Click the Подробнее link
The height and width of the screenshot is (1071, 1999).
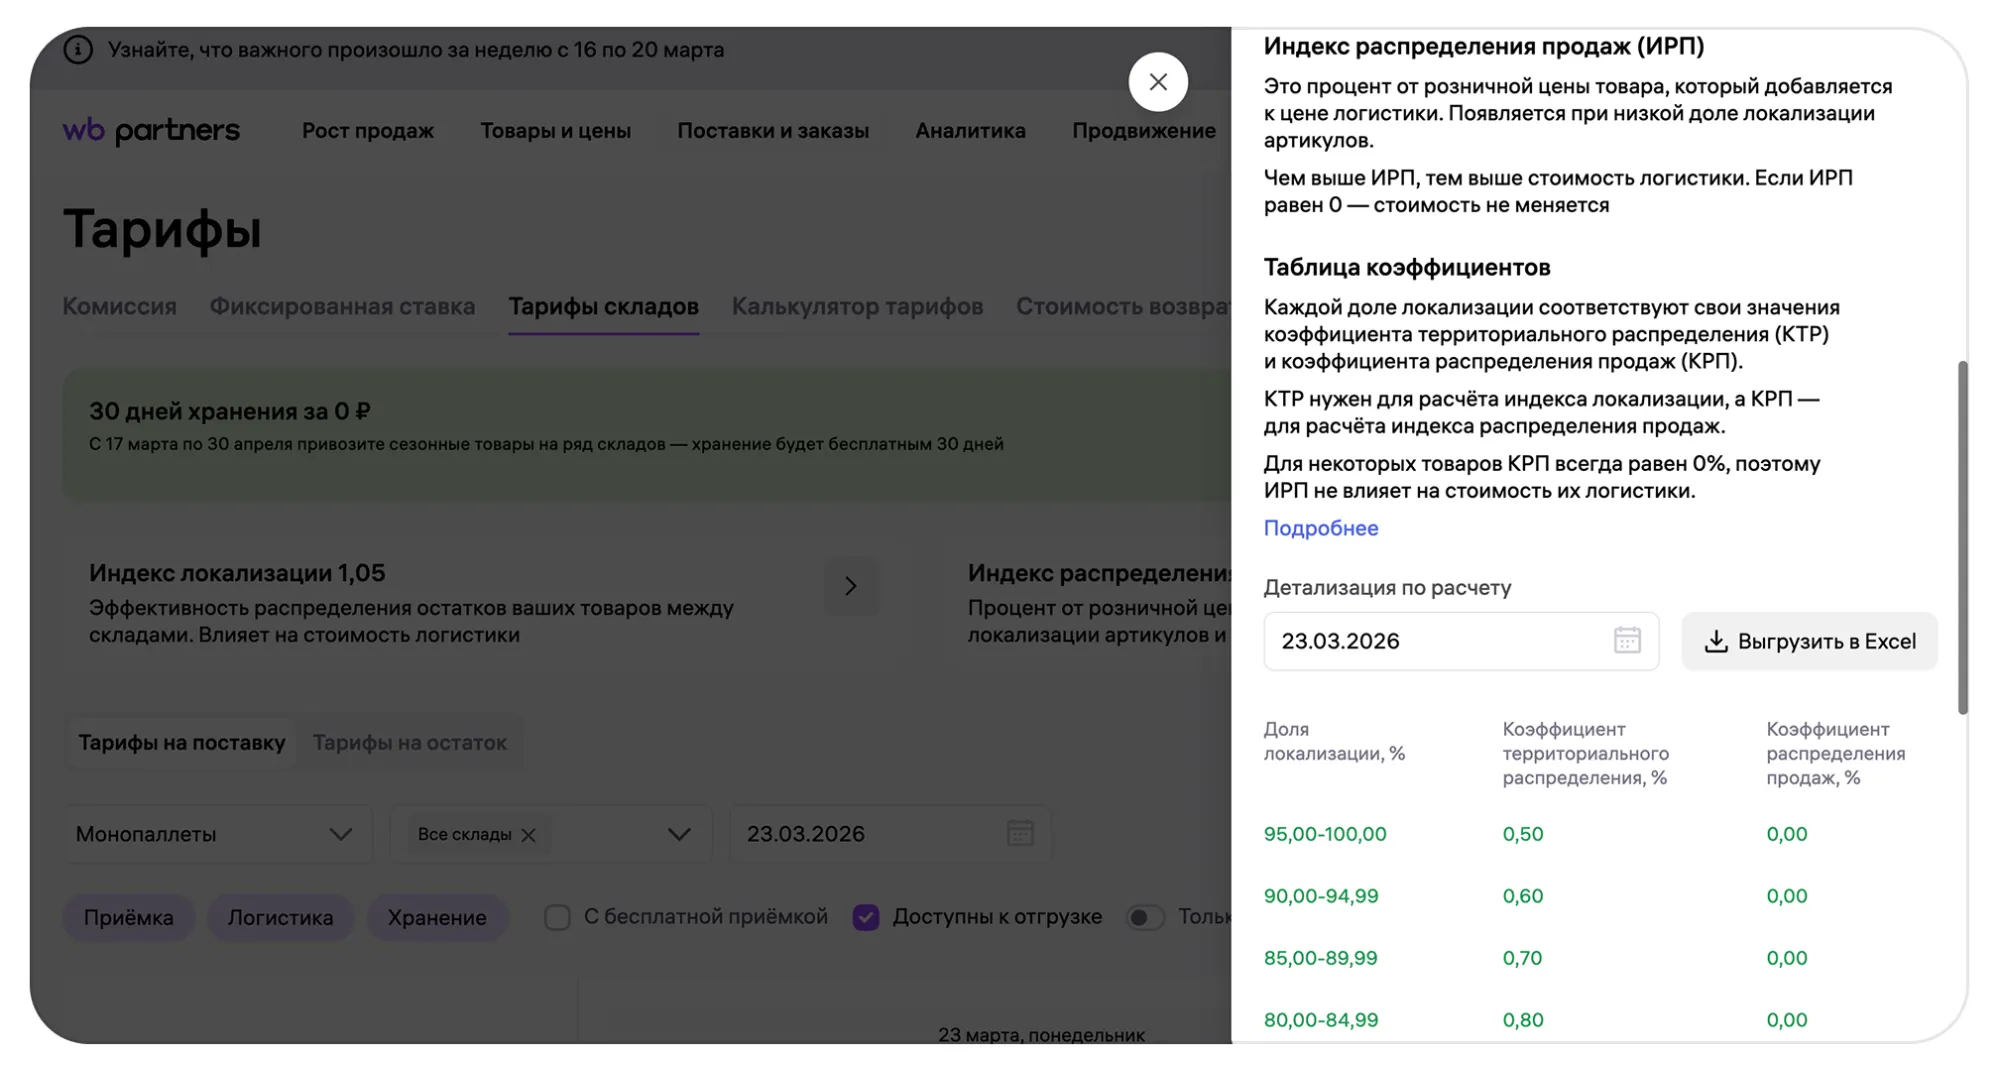(1320, 528)
